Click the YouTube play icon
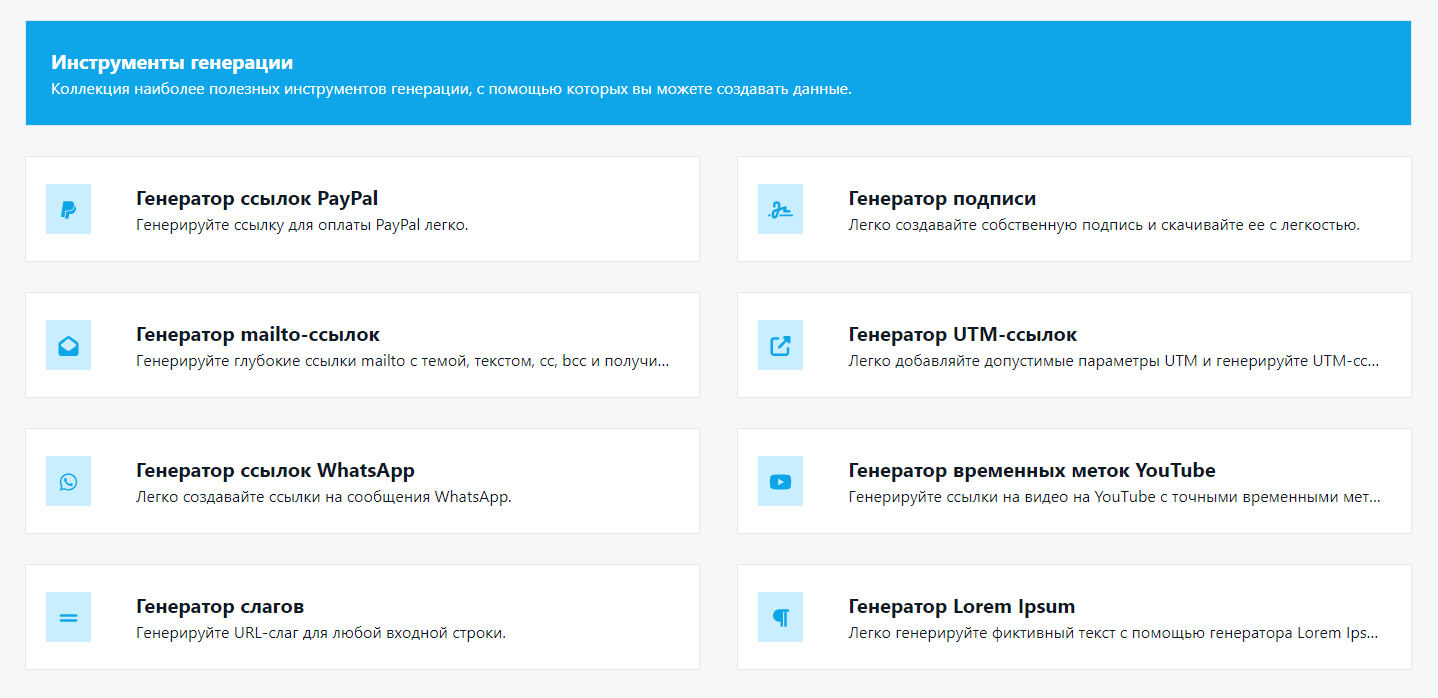Image resolution: width=1438 pixels, height=698 pixels. 780,481
